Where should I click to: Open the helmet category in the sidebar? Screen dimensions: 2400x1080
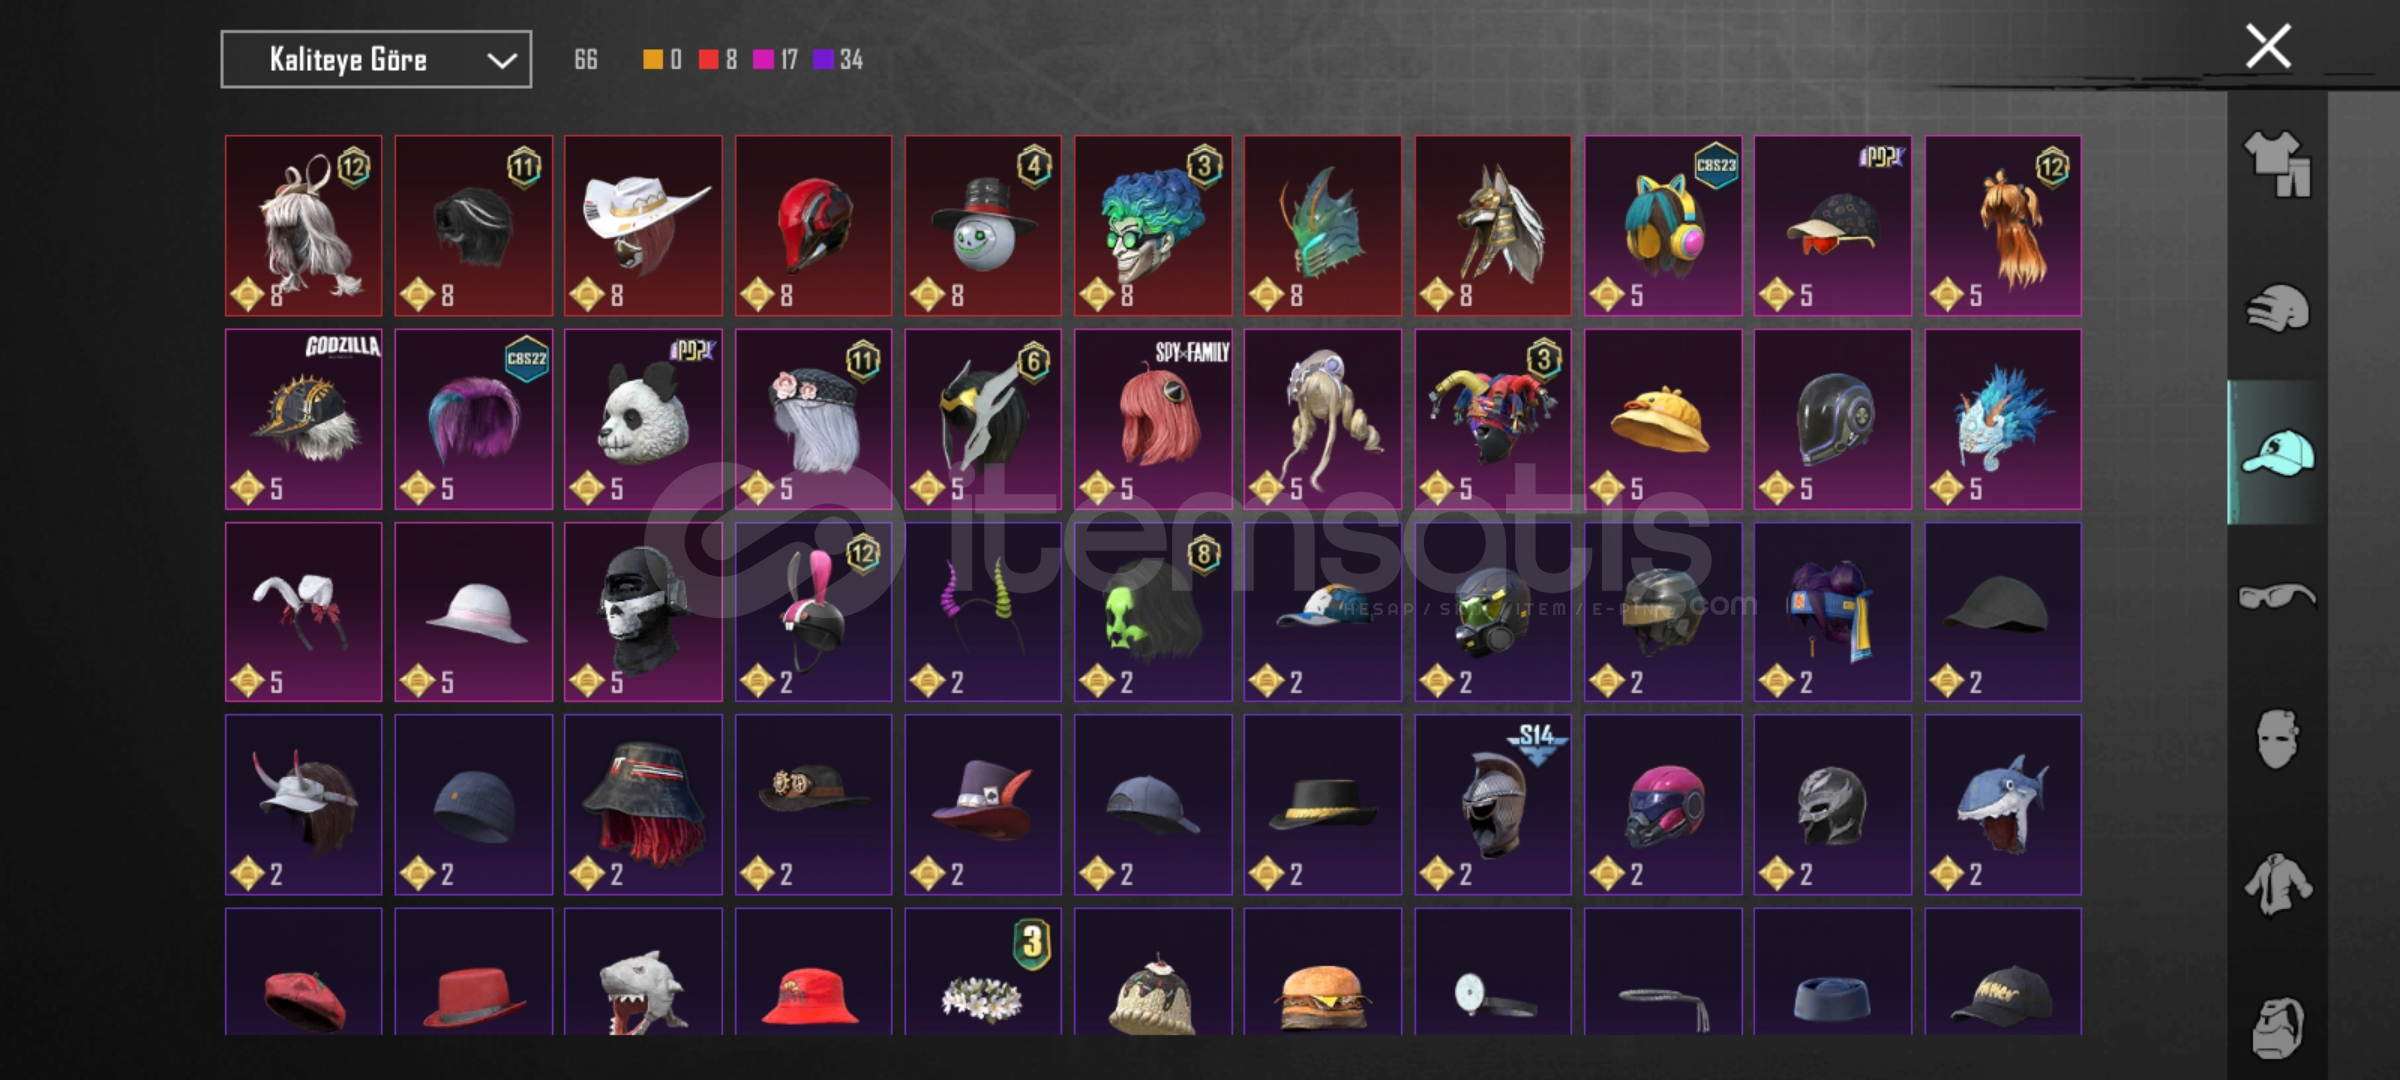click(x=2277, y=308)
